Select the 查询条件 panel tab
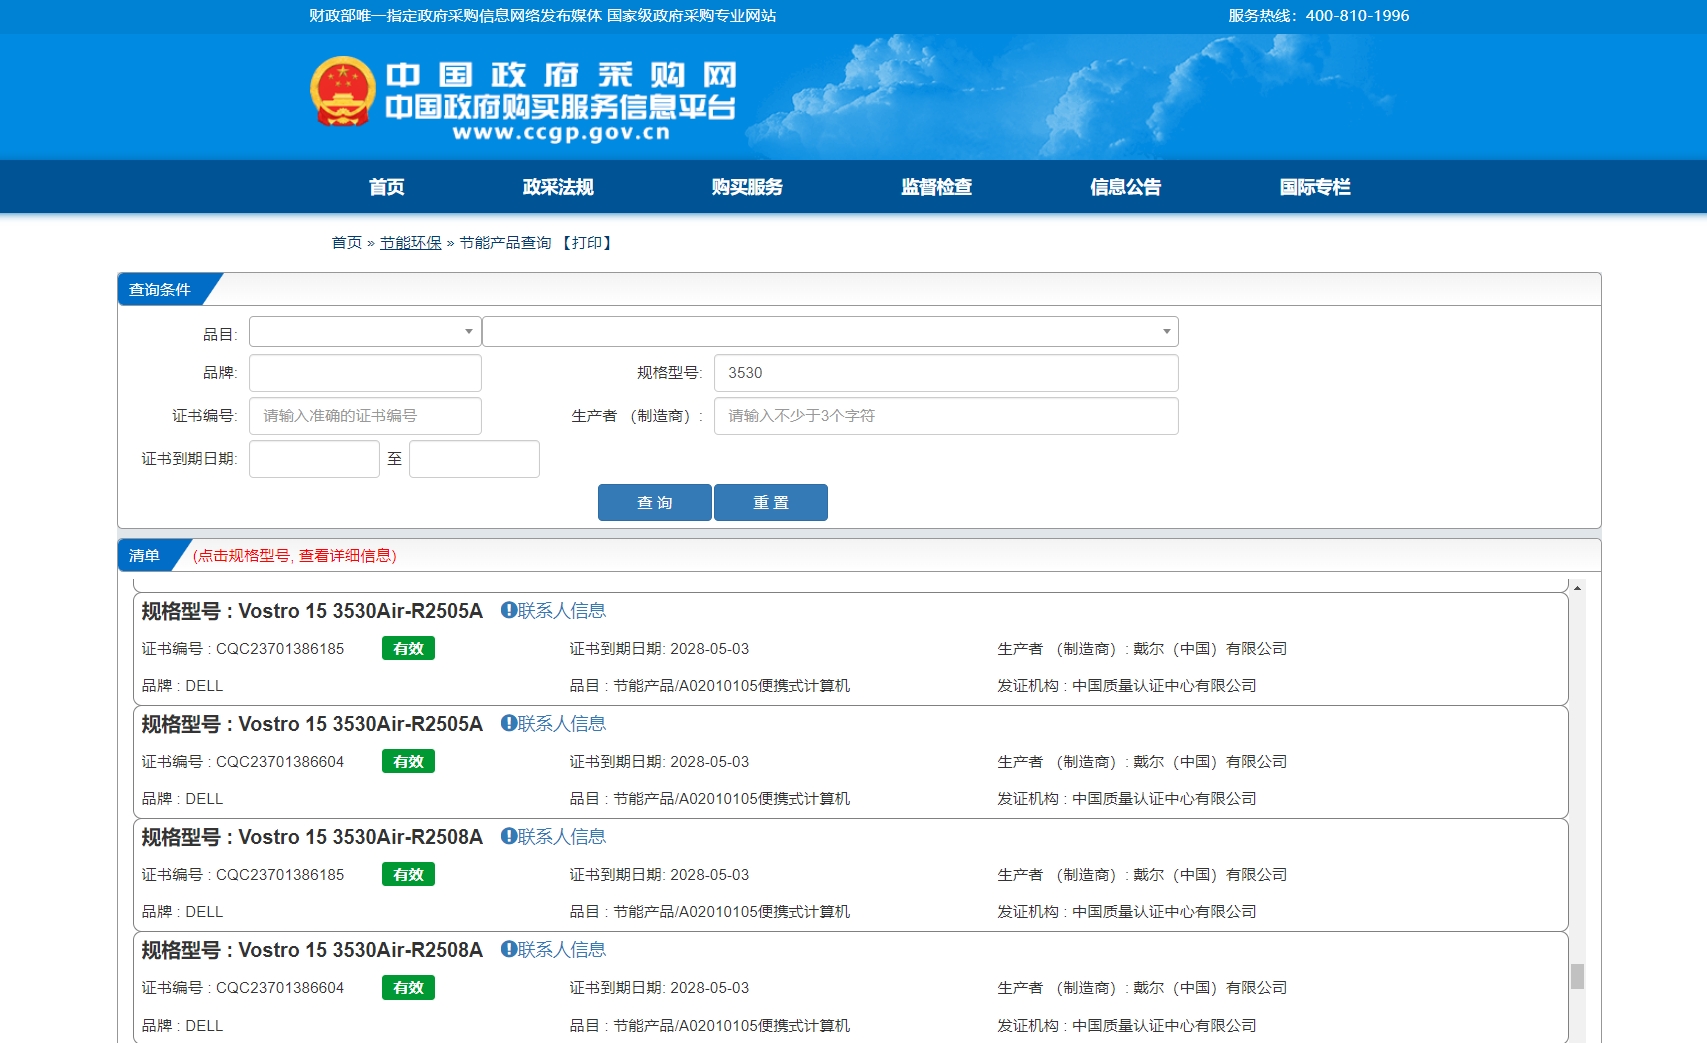 160,290
